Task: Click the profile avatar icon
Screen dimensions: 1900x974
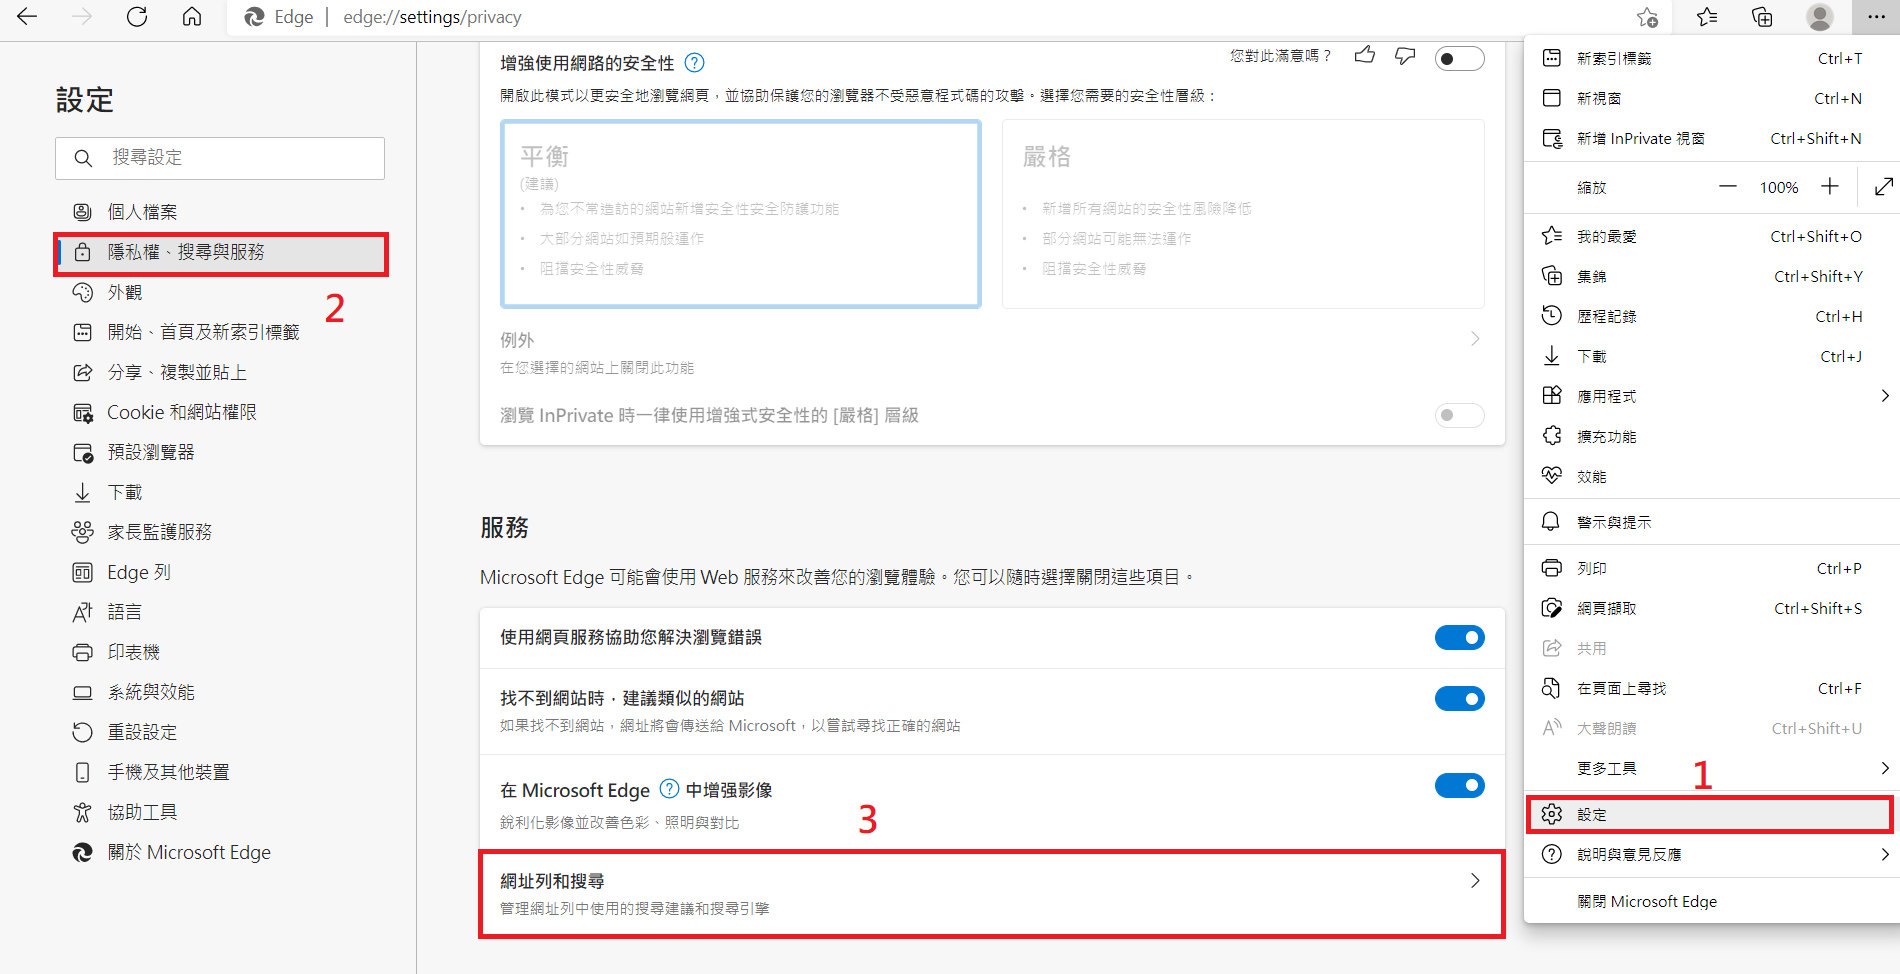Action: [1819, 17]
